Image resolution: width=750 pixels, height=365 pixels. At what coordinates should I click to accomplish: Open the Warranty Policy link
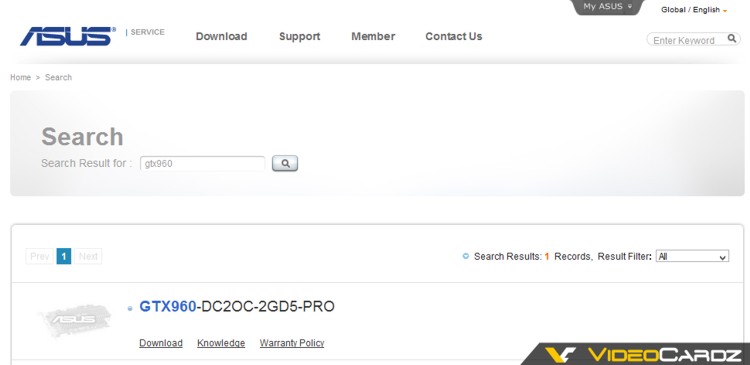[292, 343]
